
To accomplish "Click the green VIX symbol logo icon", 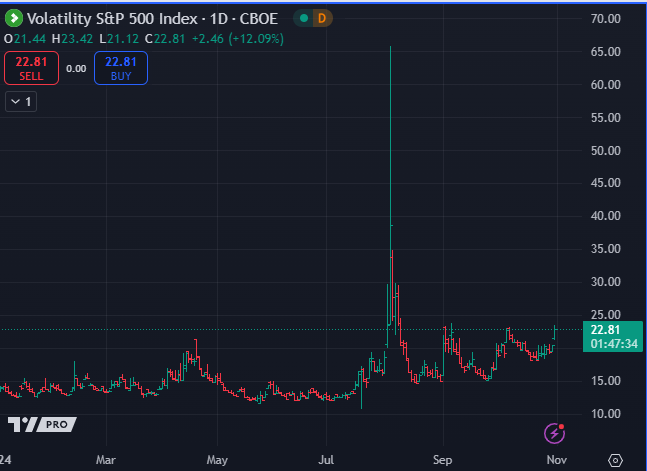I will (x=14, y=19).
